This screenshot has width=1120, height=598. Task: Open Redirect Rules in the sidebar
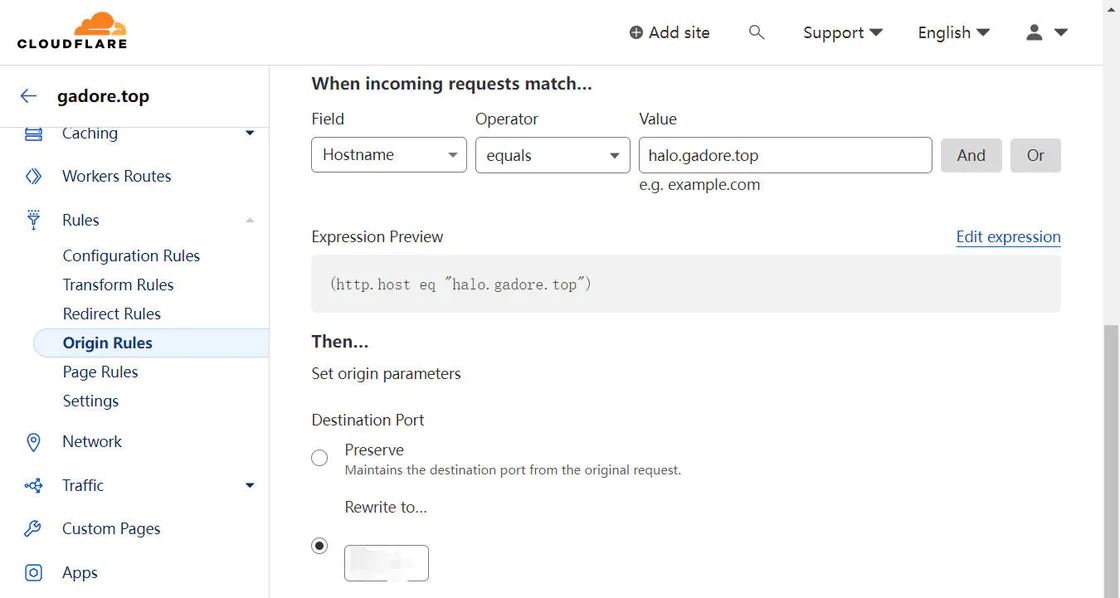tap(112, 314)
